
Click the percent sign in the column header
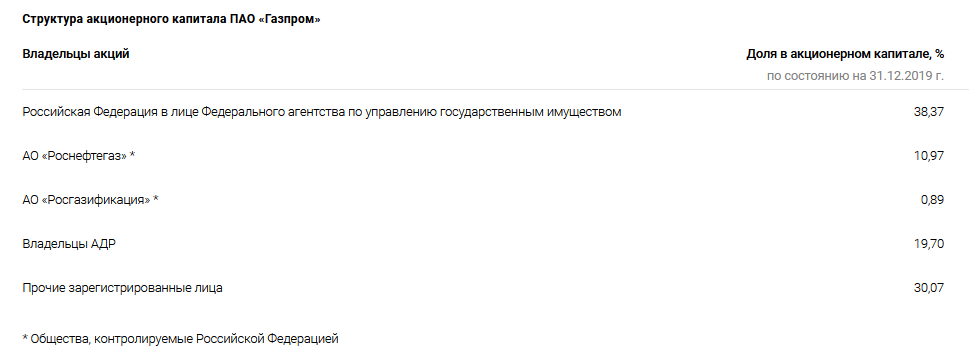point(939,54)
